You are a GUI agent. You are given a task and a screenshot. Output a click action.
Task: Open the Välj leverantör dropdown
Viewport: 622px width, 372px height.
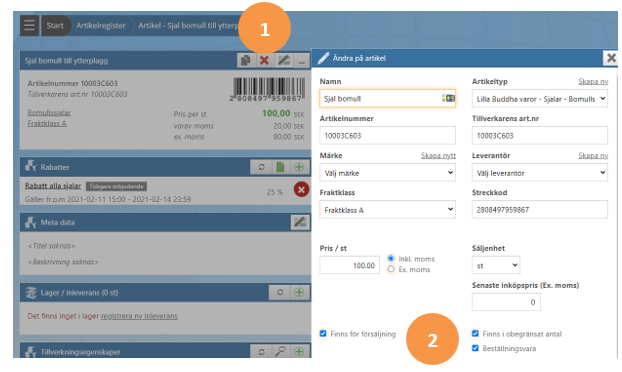pos(539,173)
